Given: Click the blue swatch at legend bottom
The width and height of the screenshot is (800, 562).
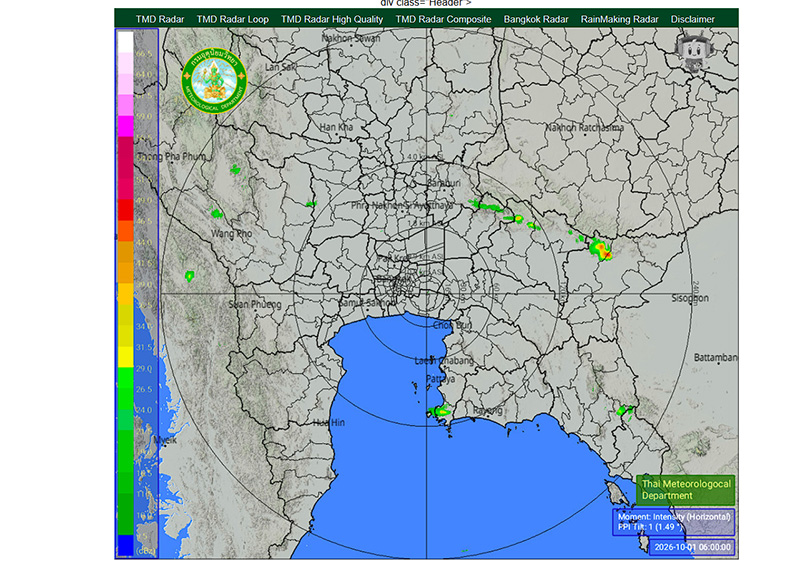Looking at the screenshot, I should click(126, 545).
